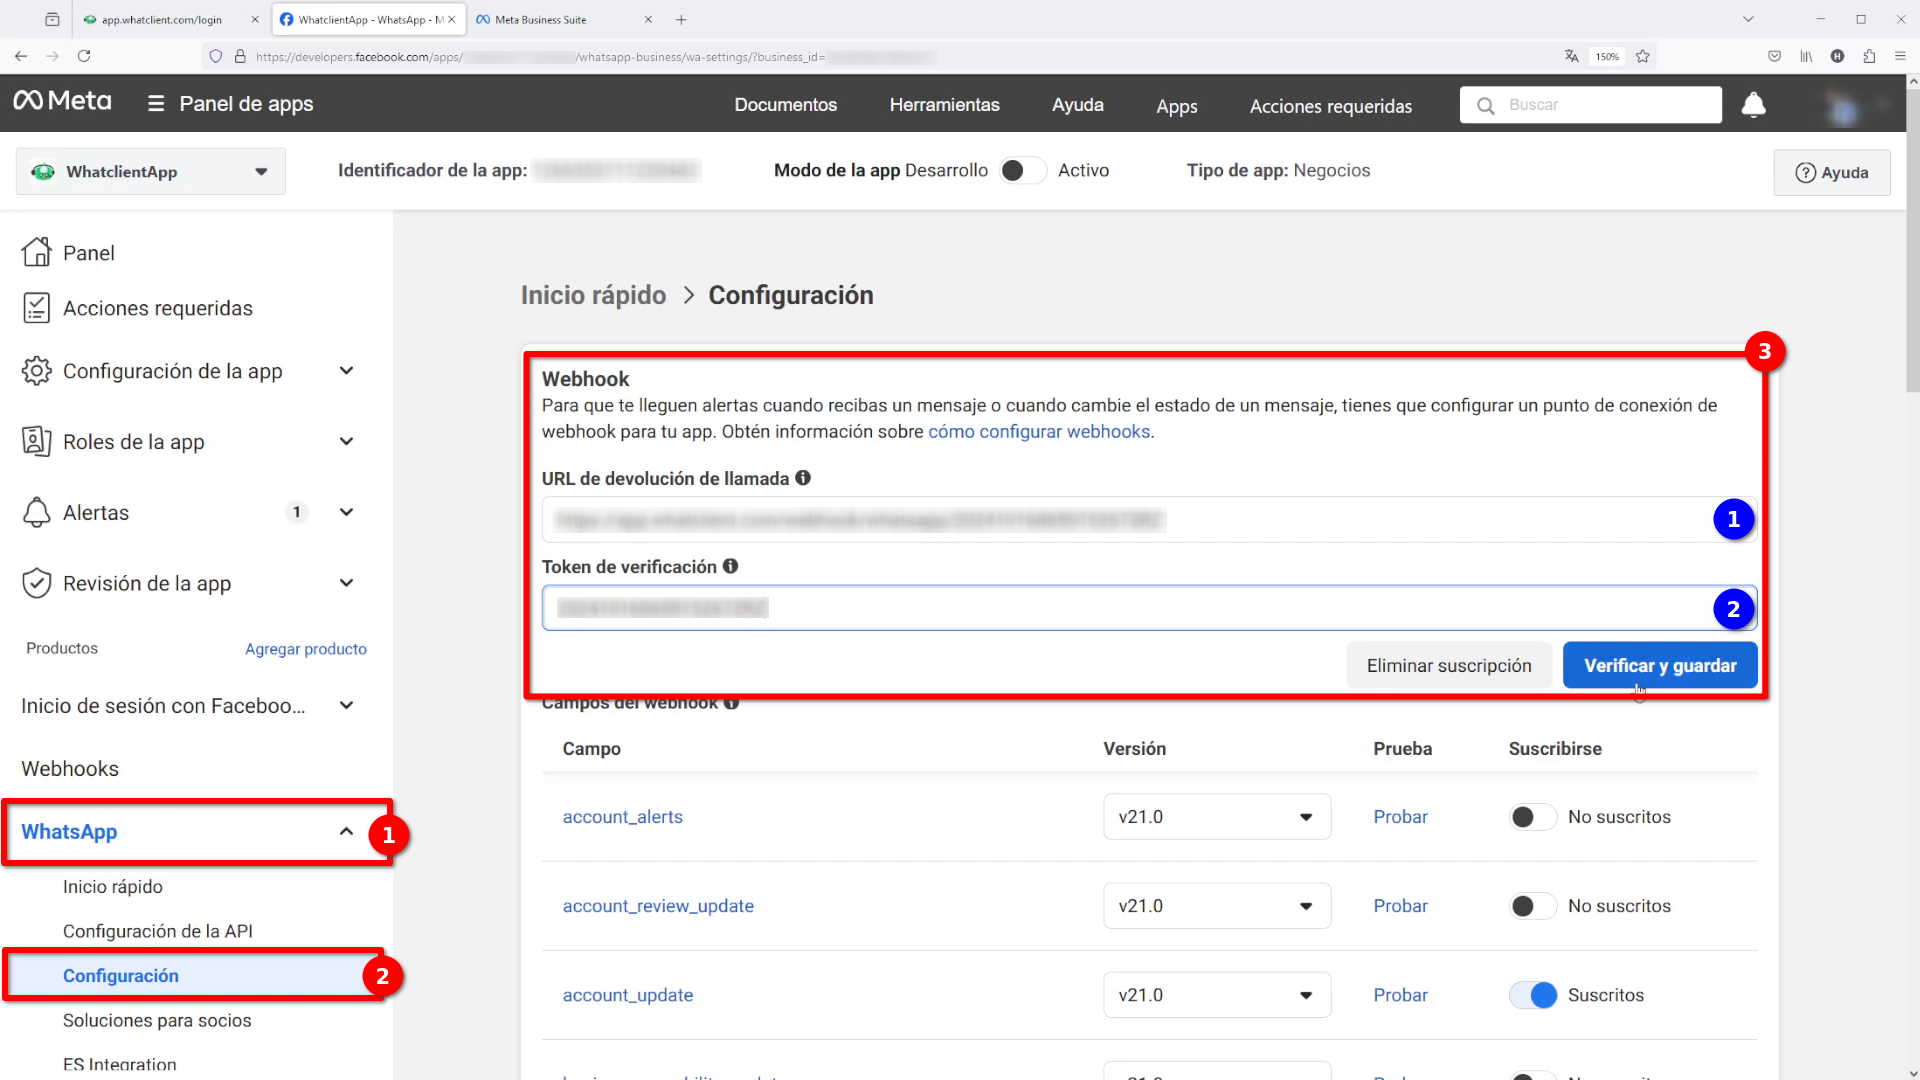Click the bookmark star icon in address bar

pyautogui.click(x=1642, y=56)
